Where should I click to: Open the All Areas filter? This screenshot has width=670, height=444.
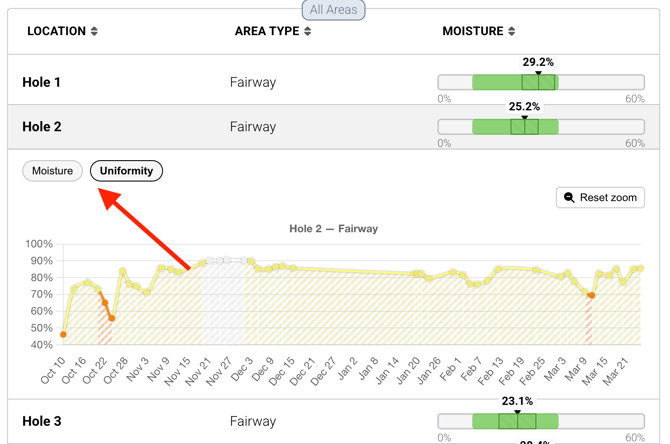333,10
